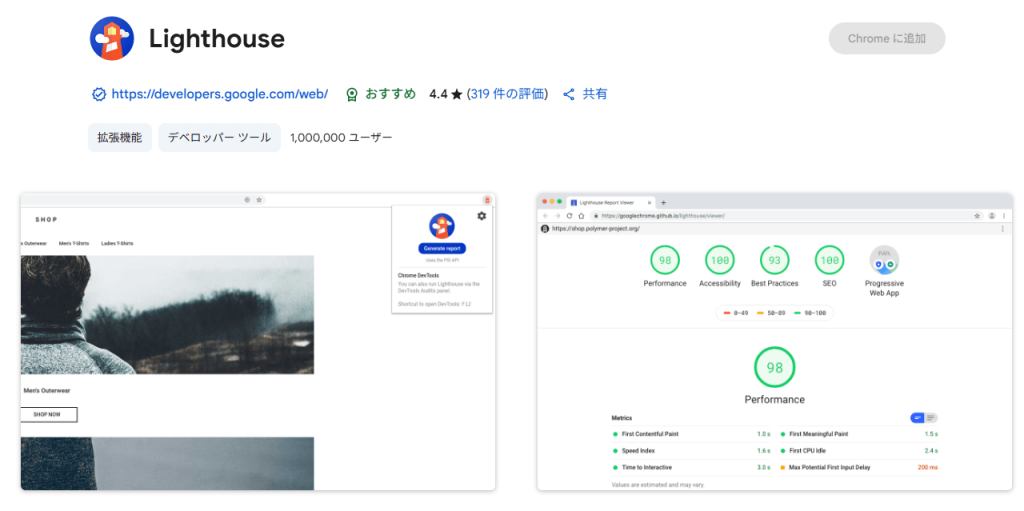Open the developers.google.com/web link
This screenshot has height=511, width=1024.
219,94
